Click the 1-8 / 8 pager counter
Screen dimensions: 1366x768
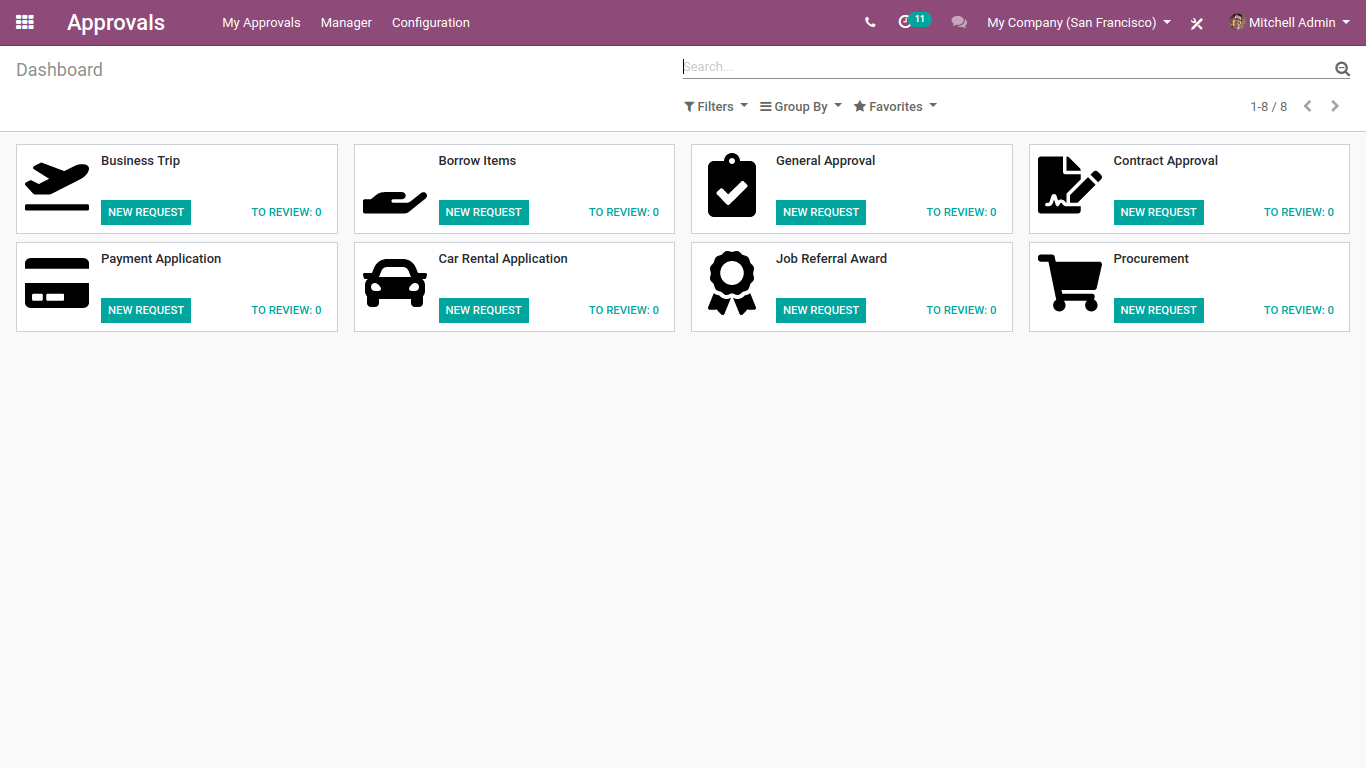[x=1269, y=106]
